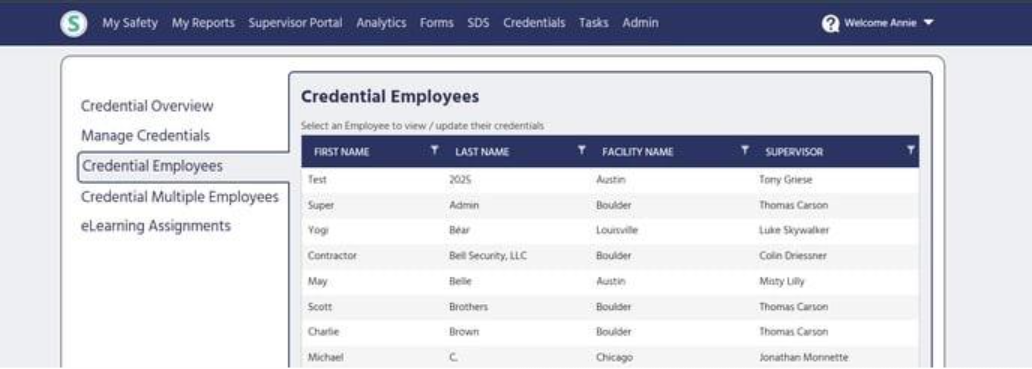Click supervisor 'Tony Griese'
The height and width of the screenshot is (369, 1032).
[785, 180]
